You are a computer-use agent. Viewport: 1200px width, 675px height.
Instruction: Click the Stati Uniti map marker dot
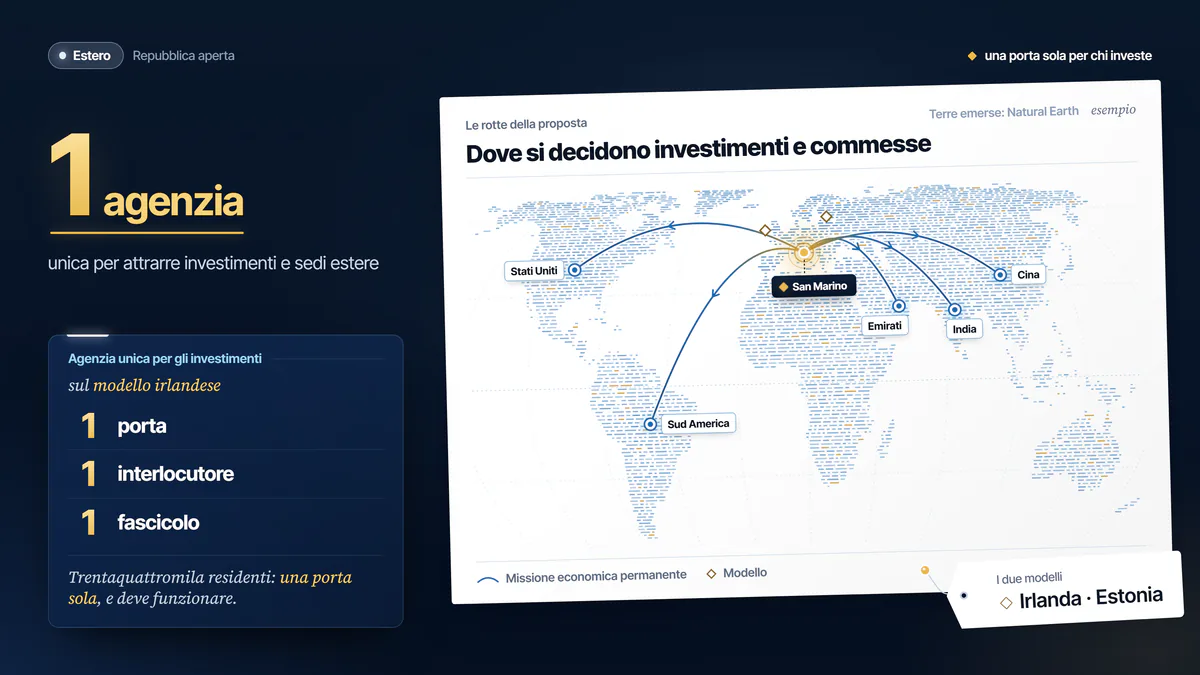click(574, 270)
